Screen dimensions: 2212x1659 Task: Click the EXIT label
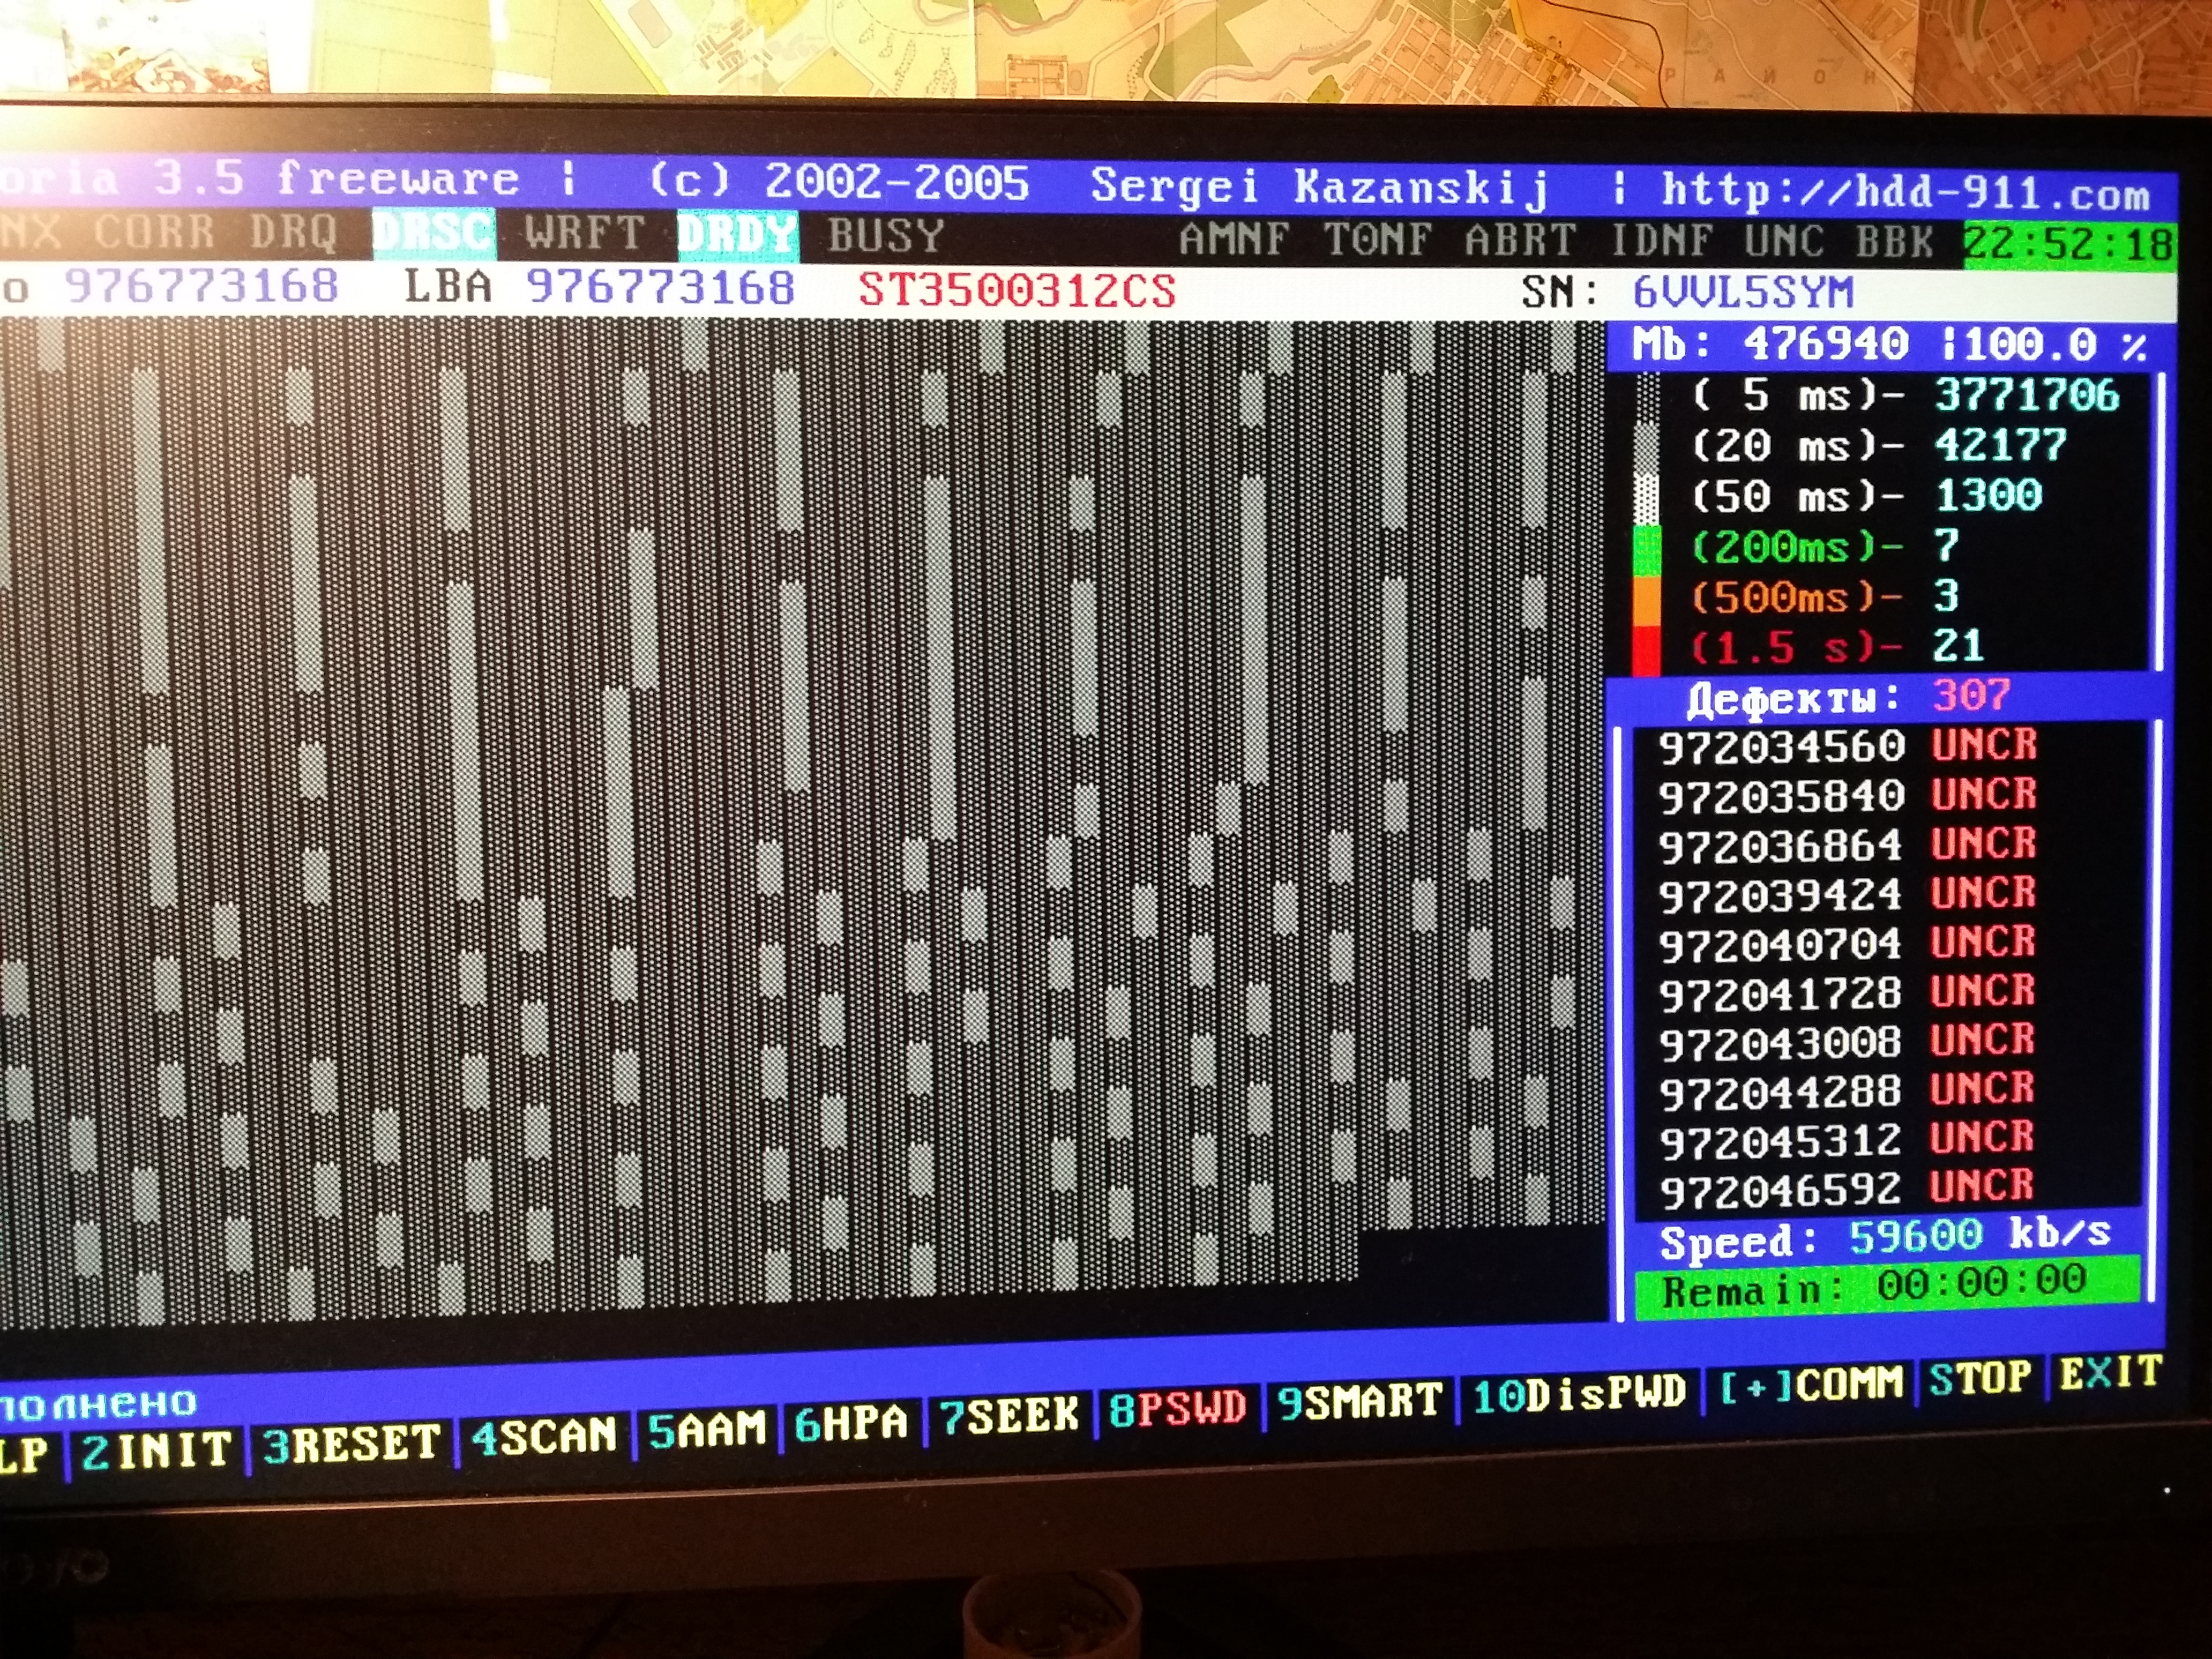tap(2110, 1373)
